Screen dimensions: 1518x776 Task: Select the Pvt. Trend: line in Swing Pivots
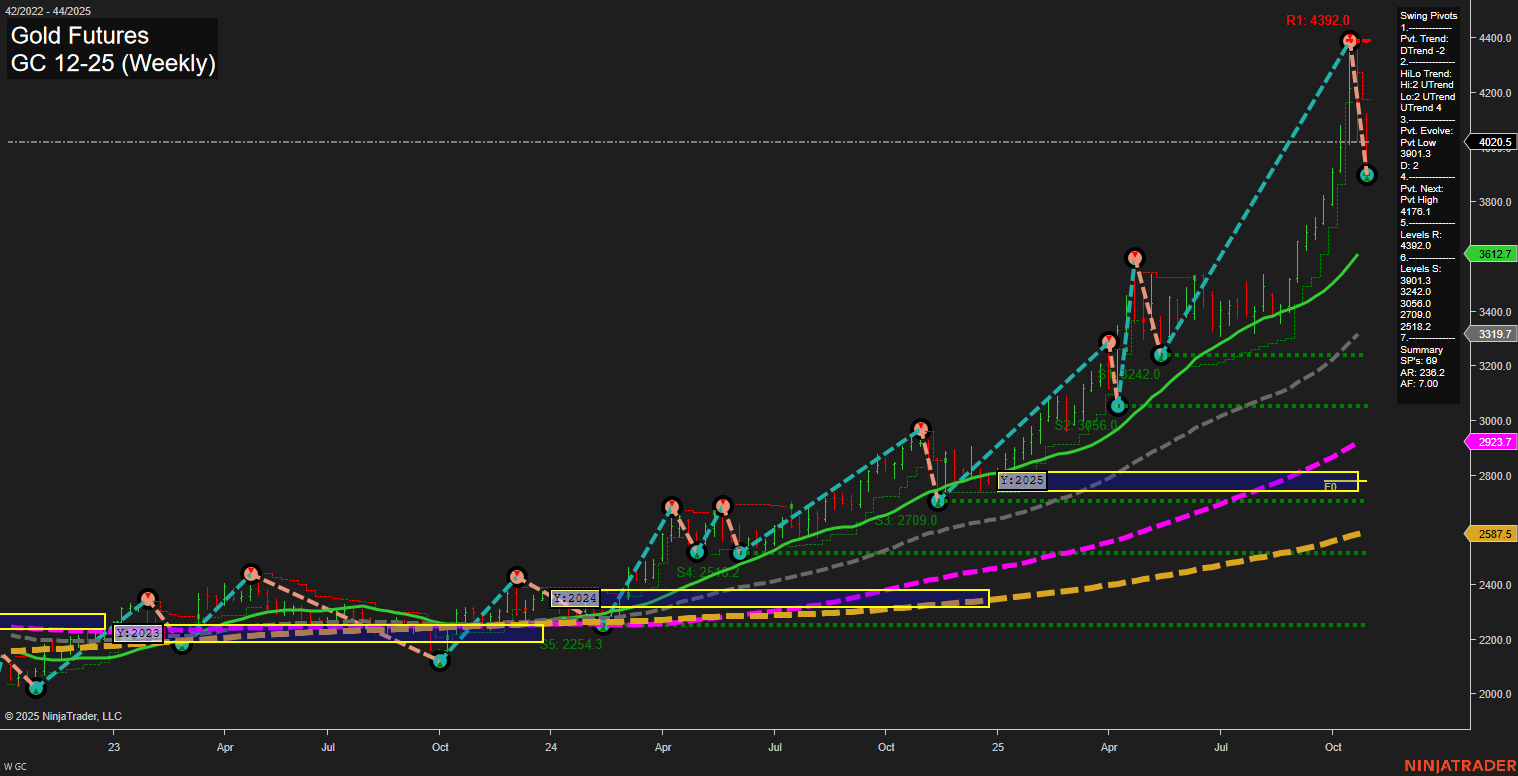tap(1424, 39)
